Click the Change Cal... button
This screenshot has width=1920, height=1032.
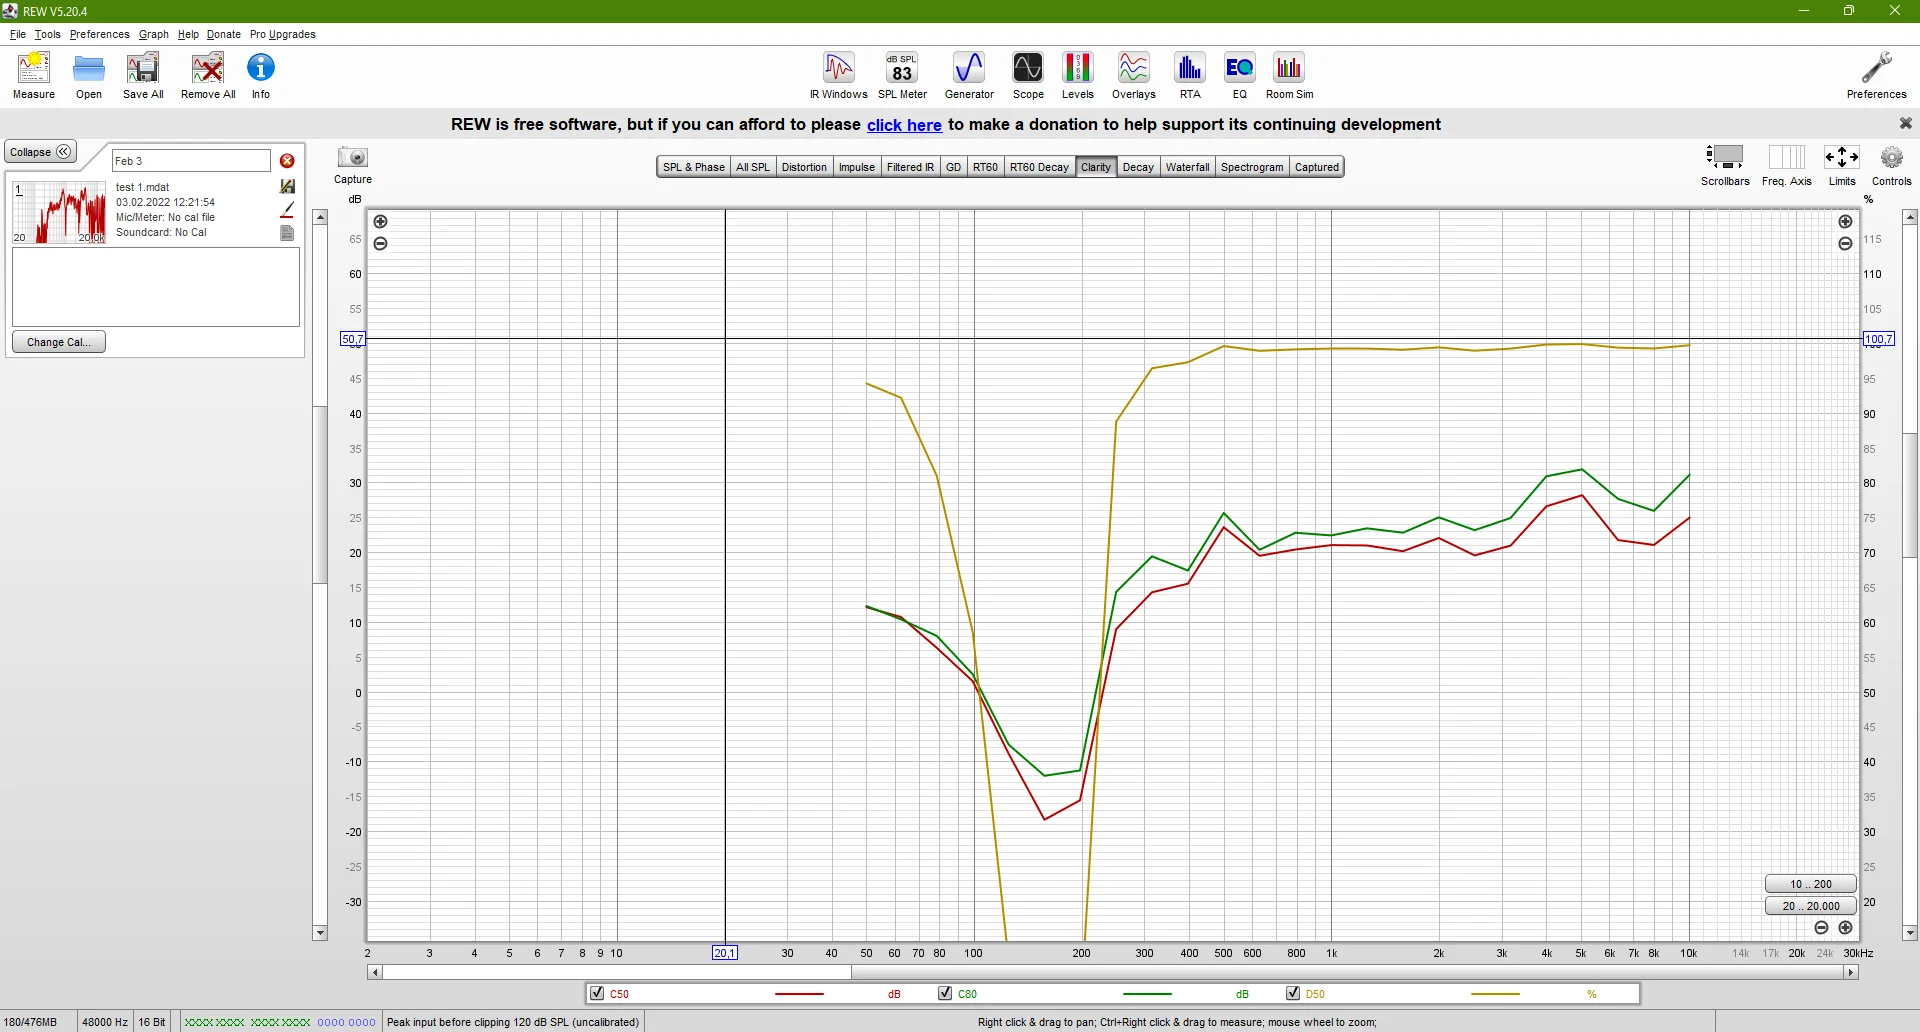(59, 342)
